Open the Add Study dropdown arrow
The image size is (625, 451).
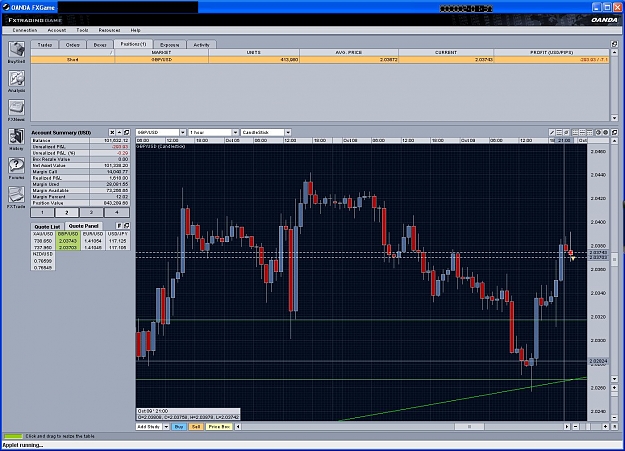[166, 427]
